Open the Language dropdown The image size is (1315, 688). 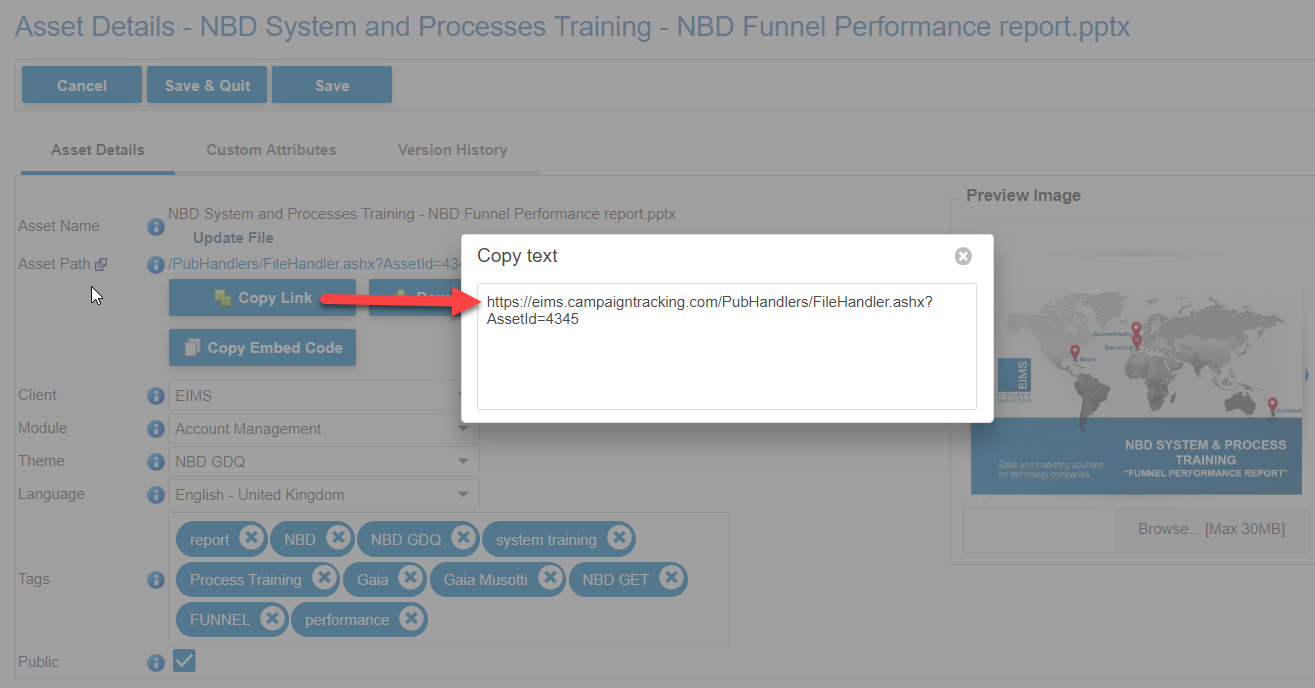324,495
